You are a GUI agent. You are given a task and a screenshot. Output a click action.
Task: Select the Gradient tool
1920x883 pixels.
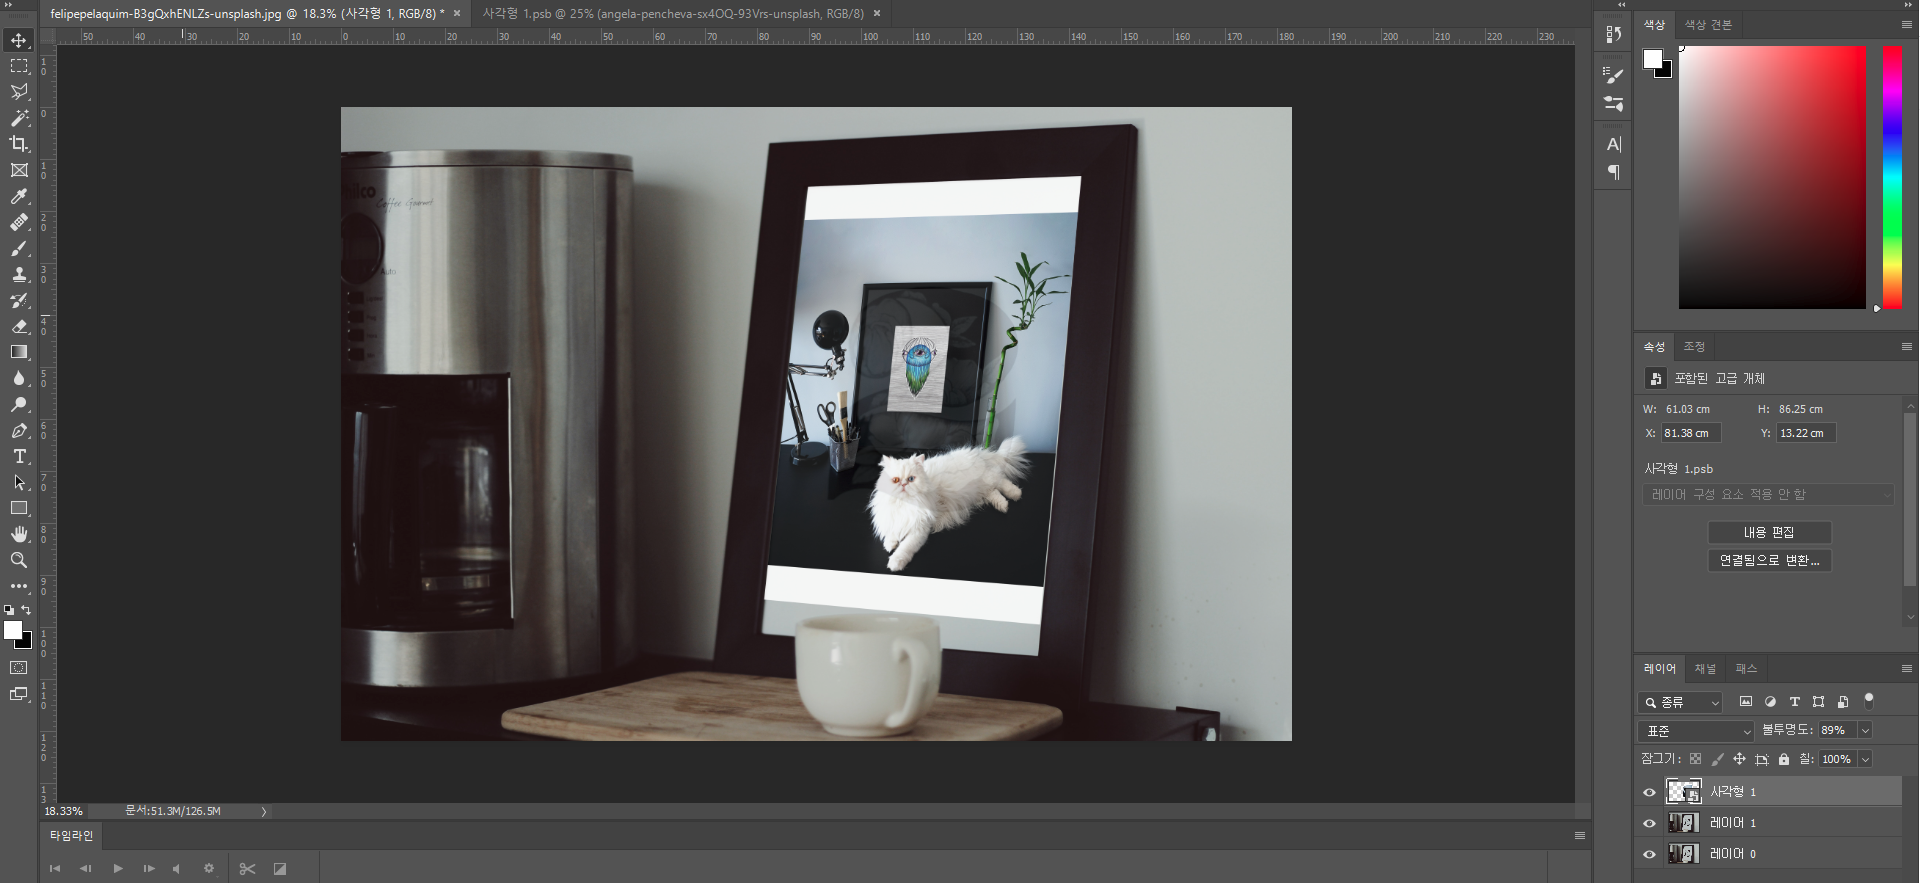coord(19,352)
